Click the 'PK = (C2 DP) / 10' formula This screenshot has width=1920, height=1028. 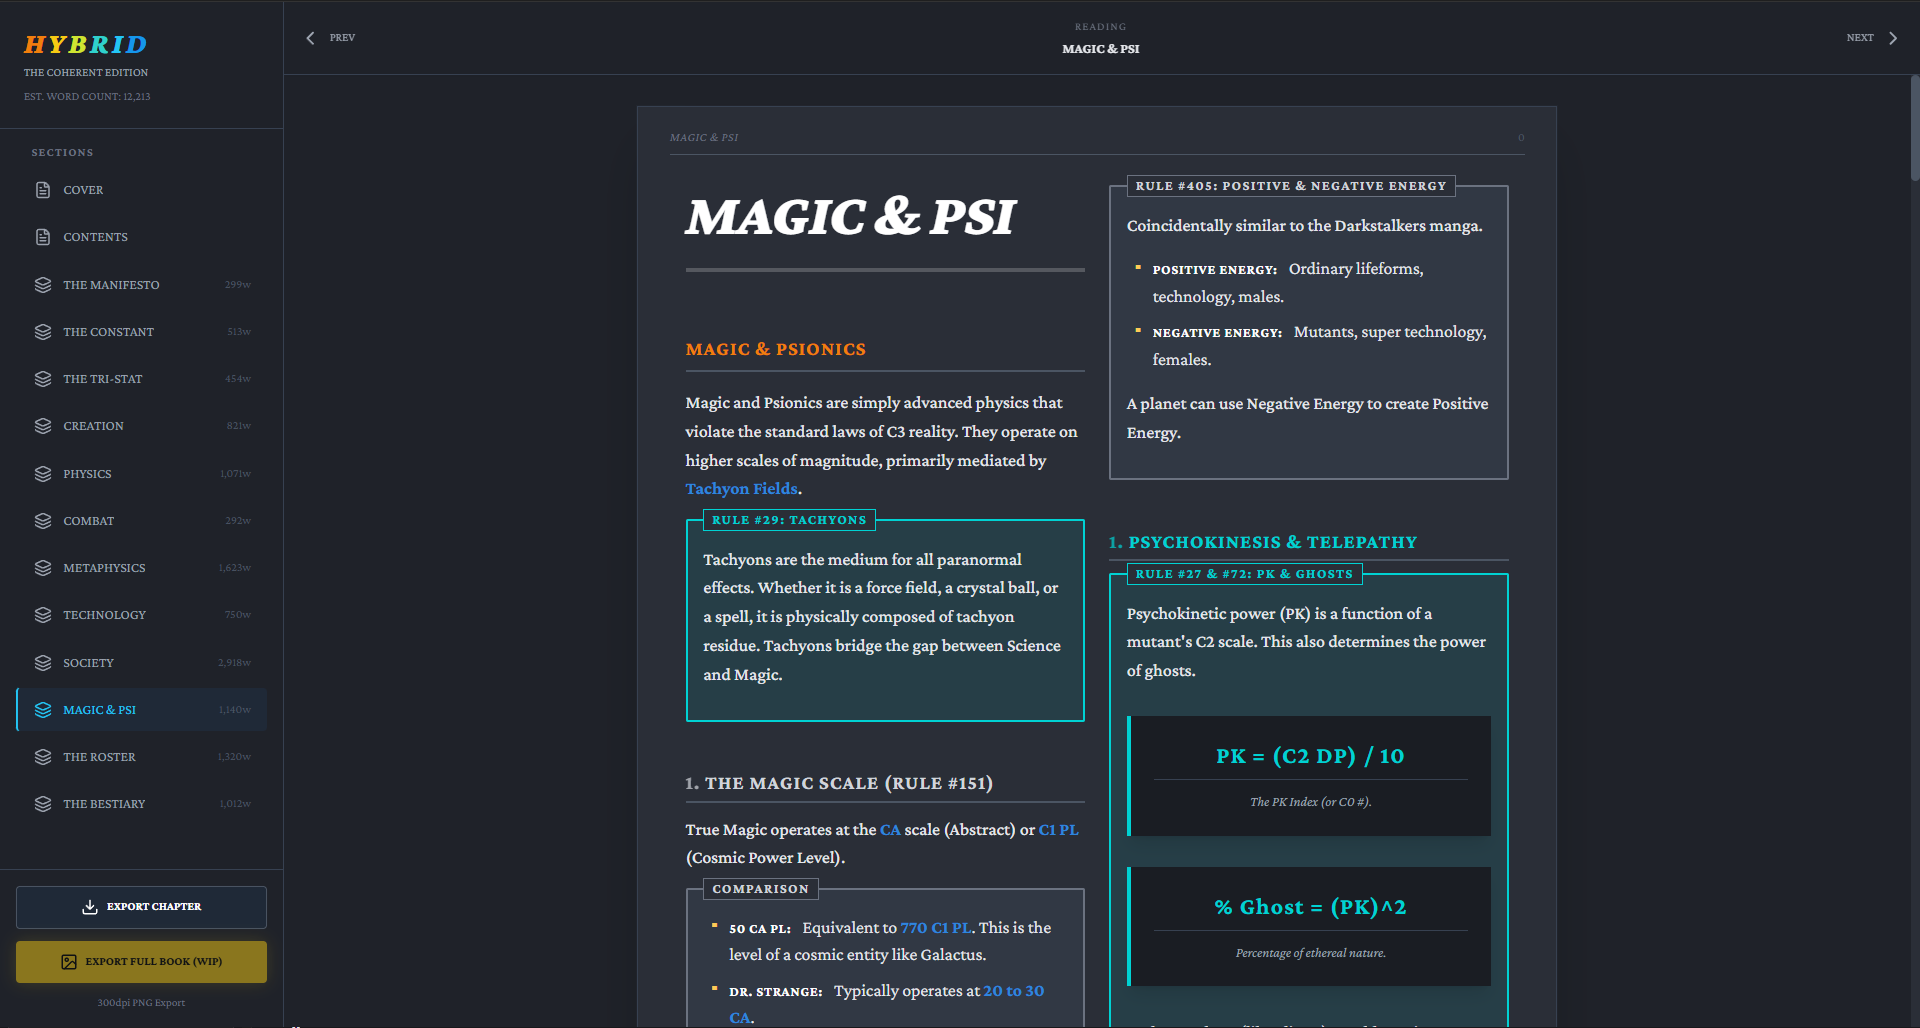1310,756
